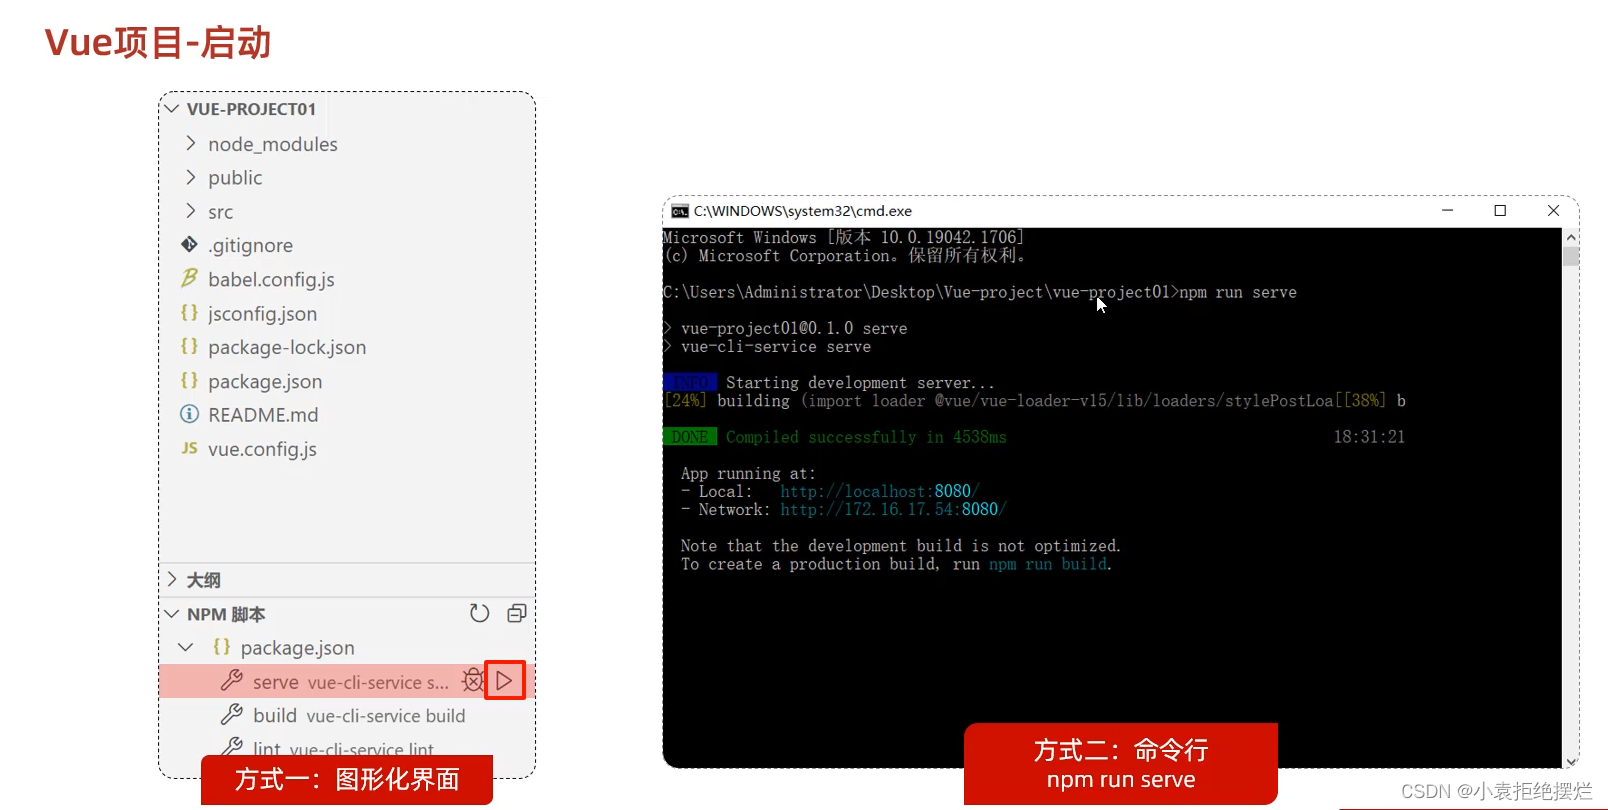Click the Babel icon of babel.config.js
This screenshot has width=1608, height=810.
click(x=189, y=278)
